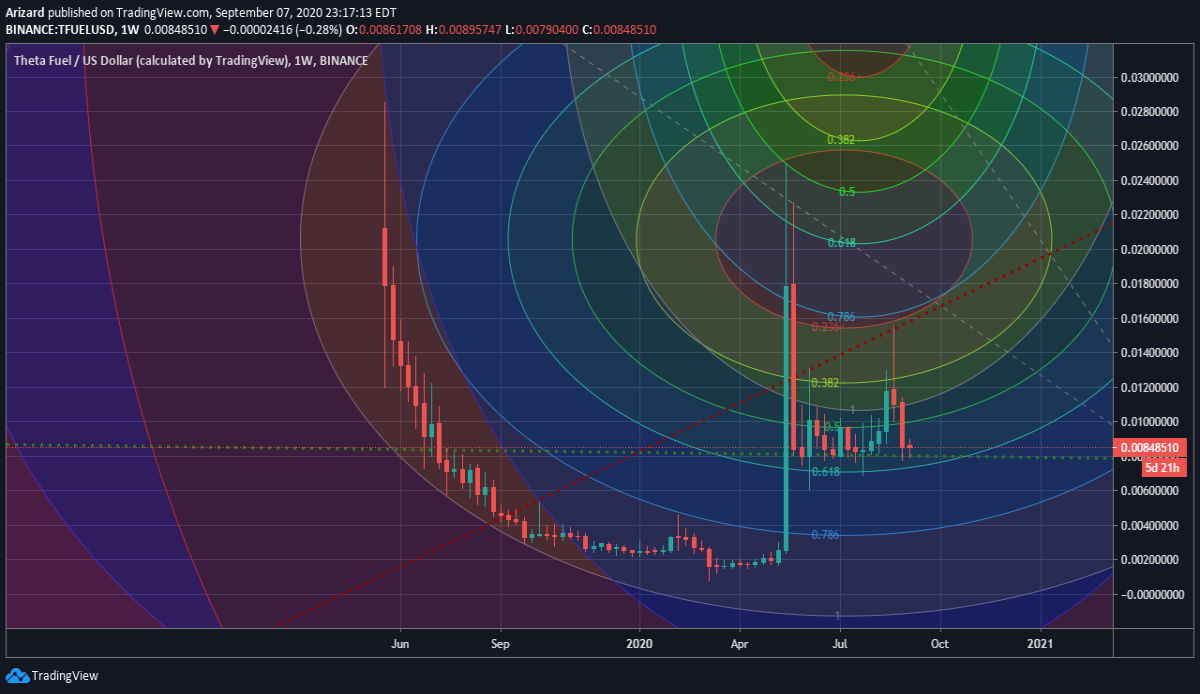The width and height of the screenshot is (1200, 694).
Task: Select the latest small candle beside price label
Action: (x=909, y=447)
